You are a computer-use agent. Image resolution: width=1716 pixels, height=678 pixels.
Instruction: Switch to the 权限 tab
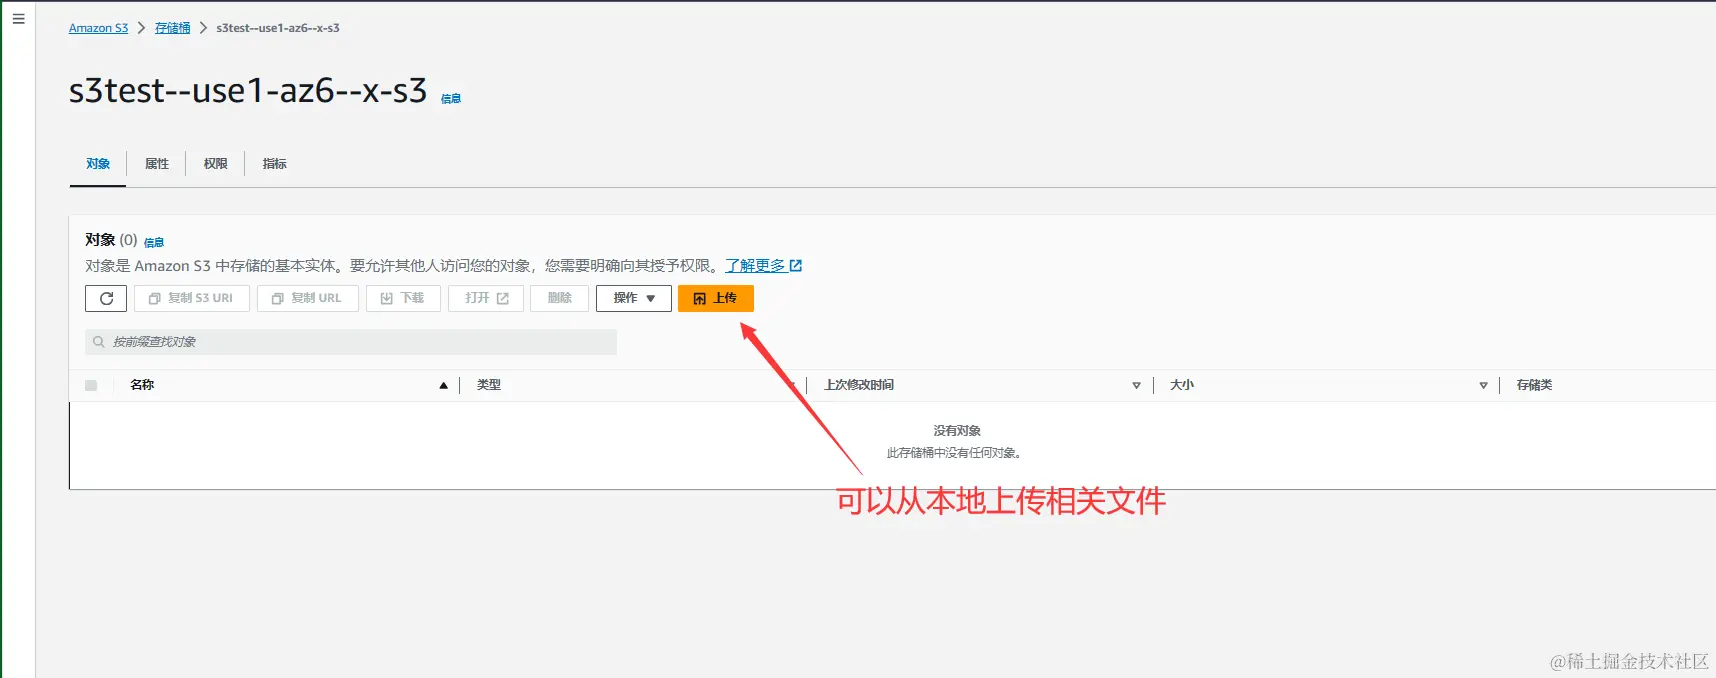click(216, 164)
